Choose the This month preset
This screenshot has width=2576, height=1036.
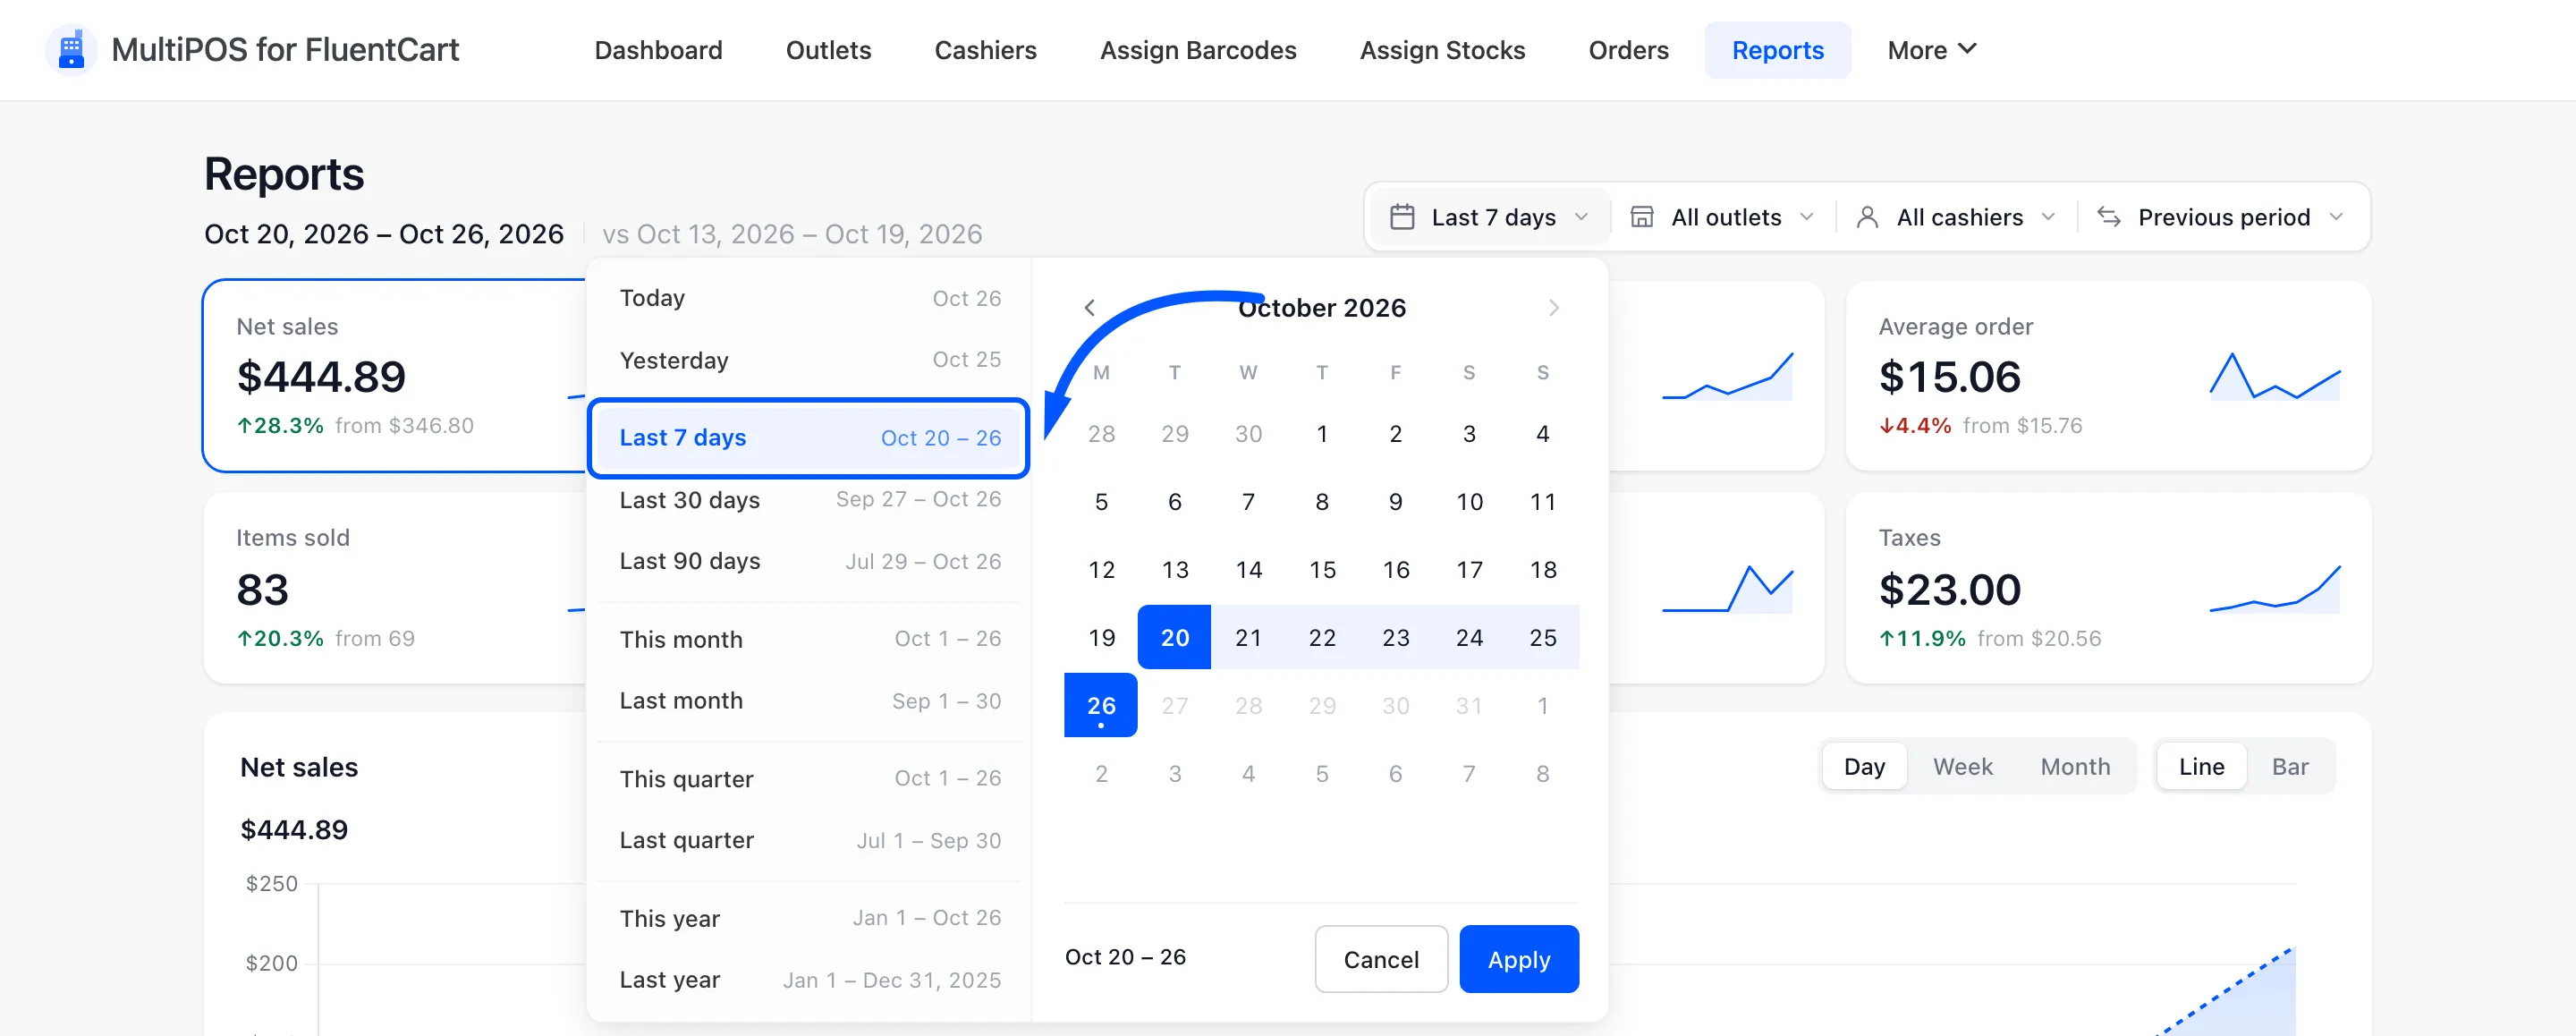(x=809, y=639)
